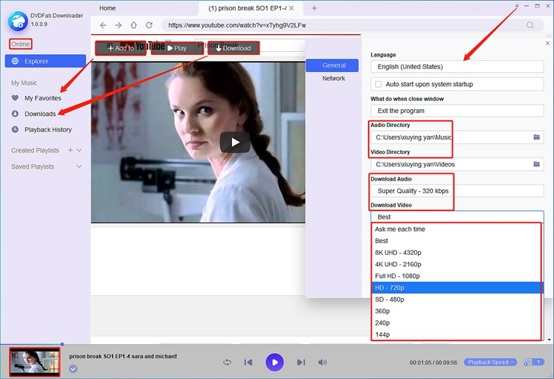The image size is (554, 379).
Task: Open folder browser for Audio Directory
Action: click(536, 137)
